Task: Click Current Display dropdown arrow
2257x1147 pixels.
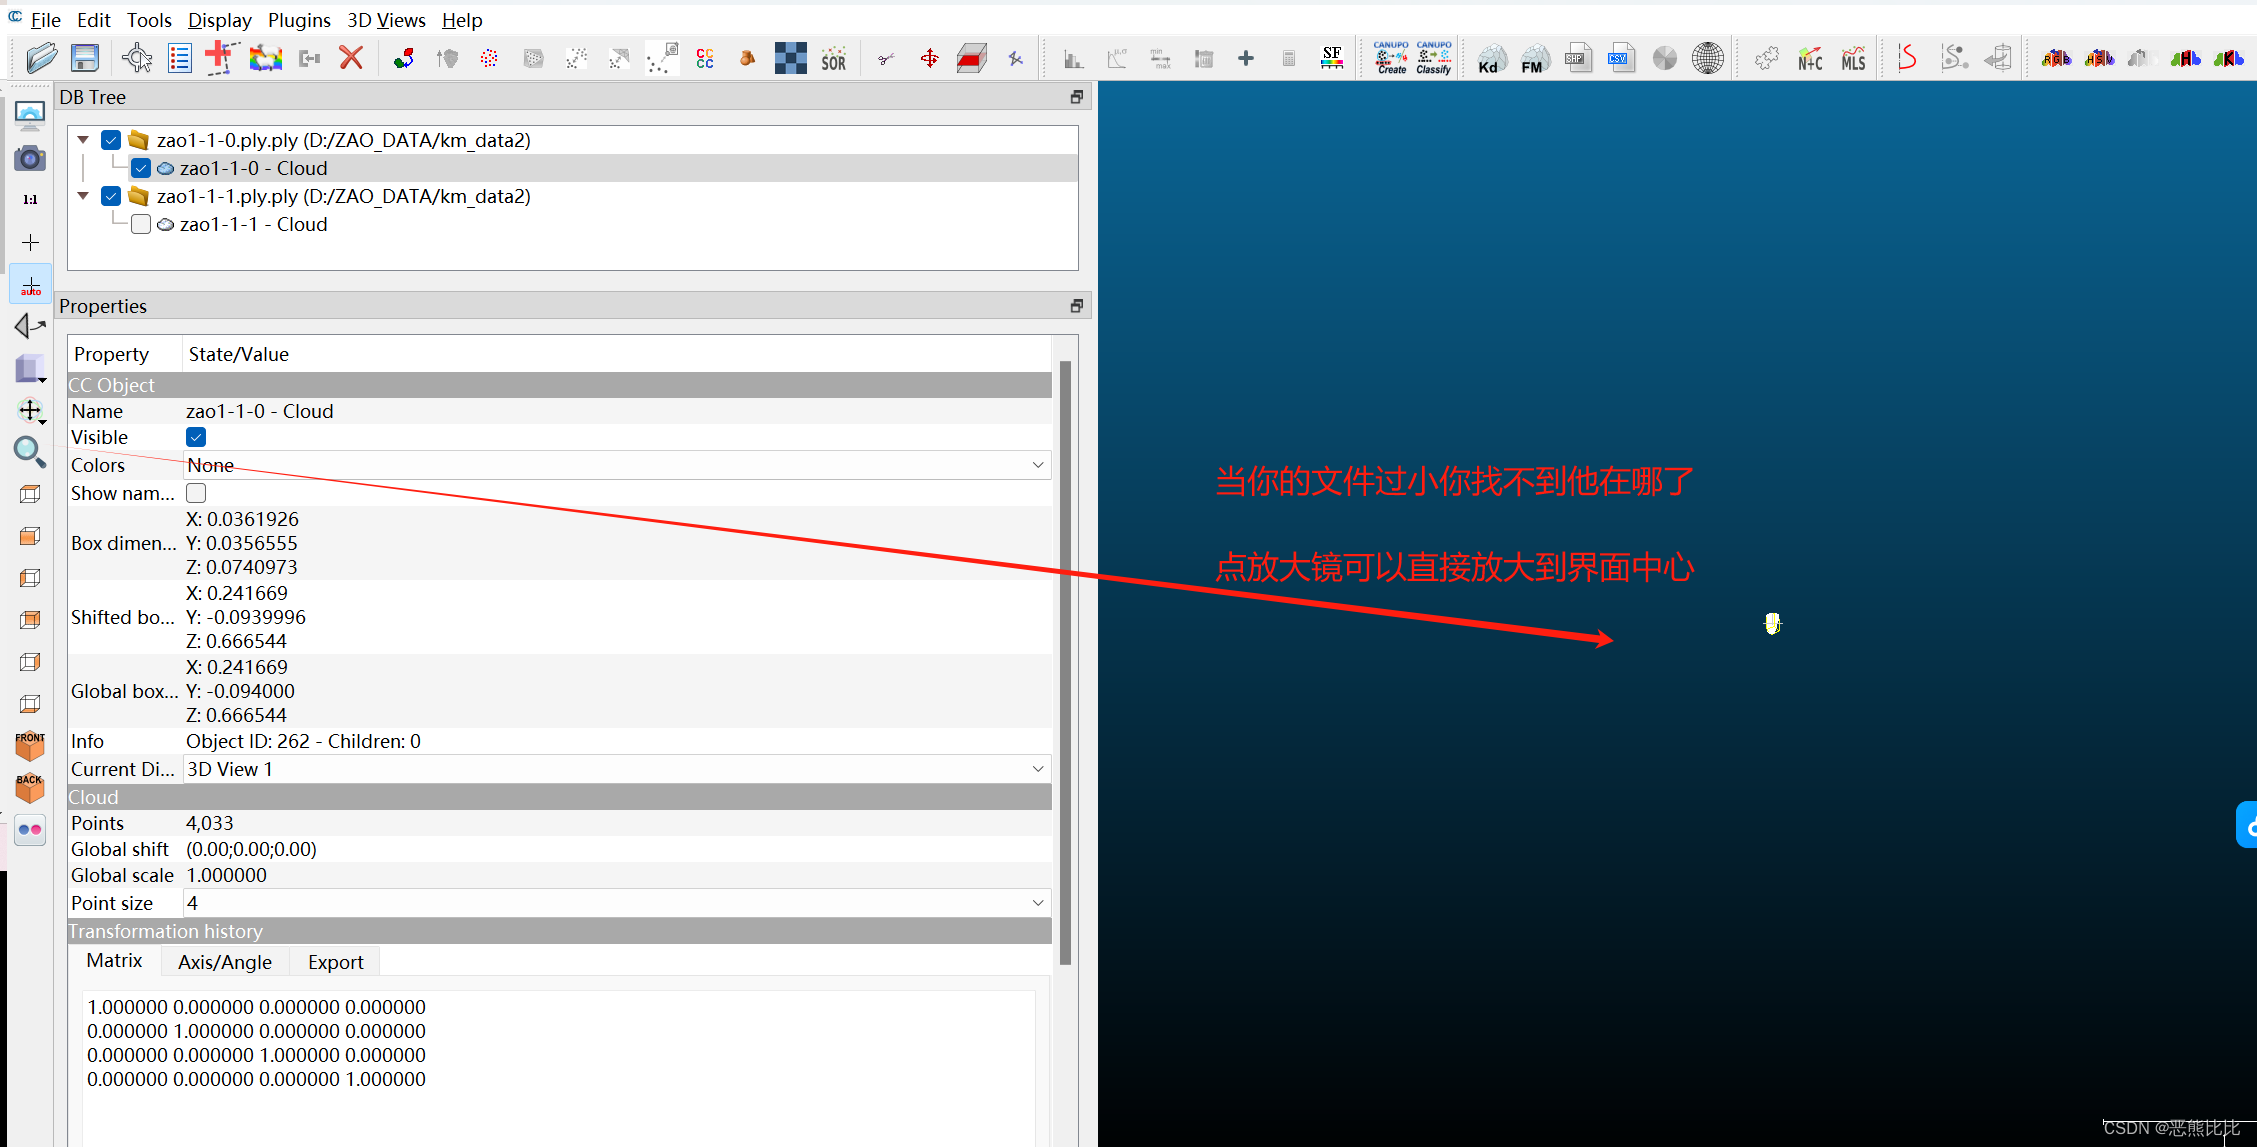Action: [x=1040, y=770]
